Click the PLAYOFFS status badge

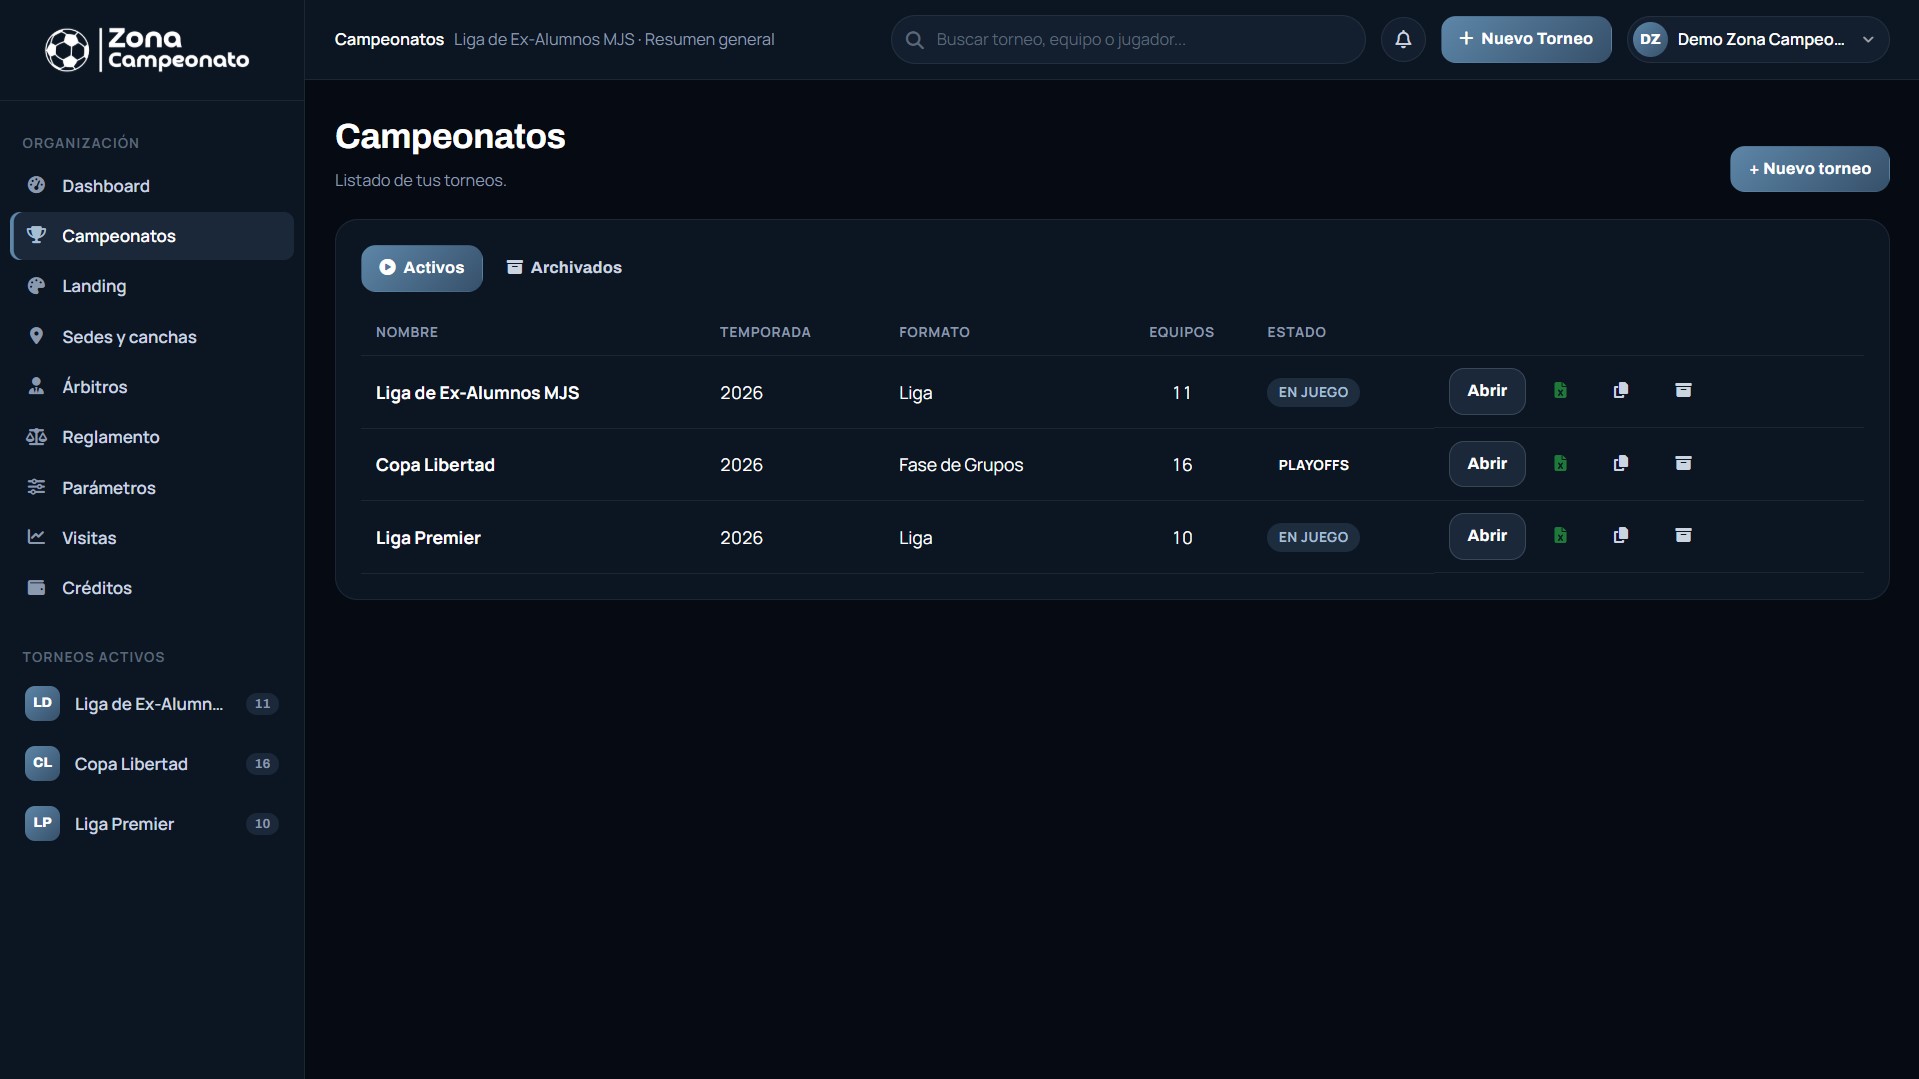click(x=1313, y=465)
